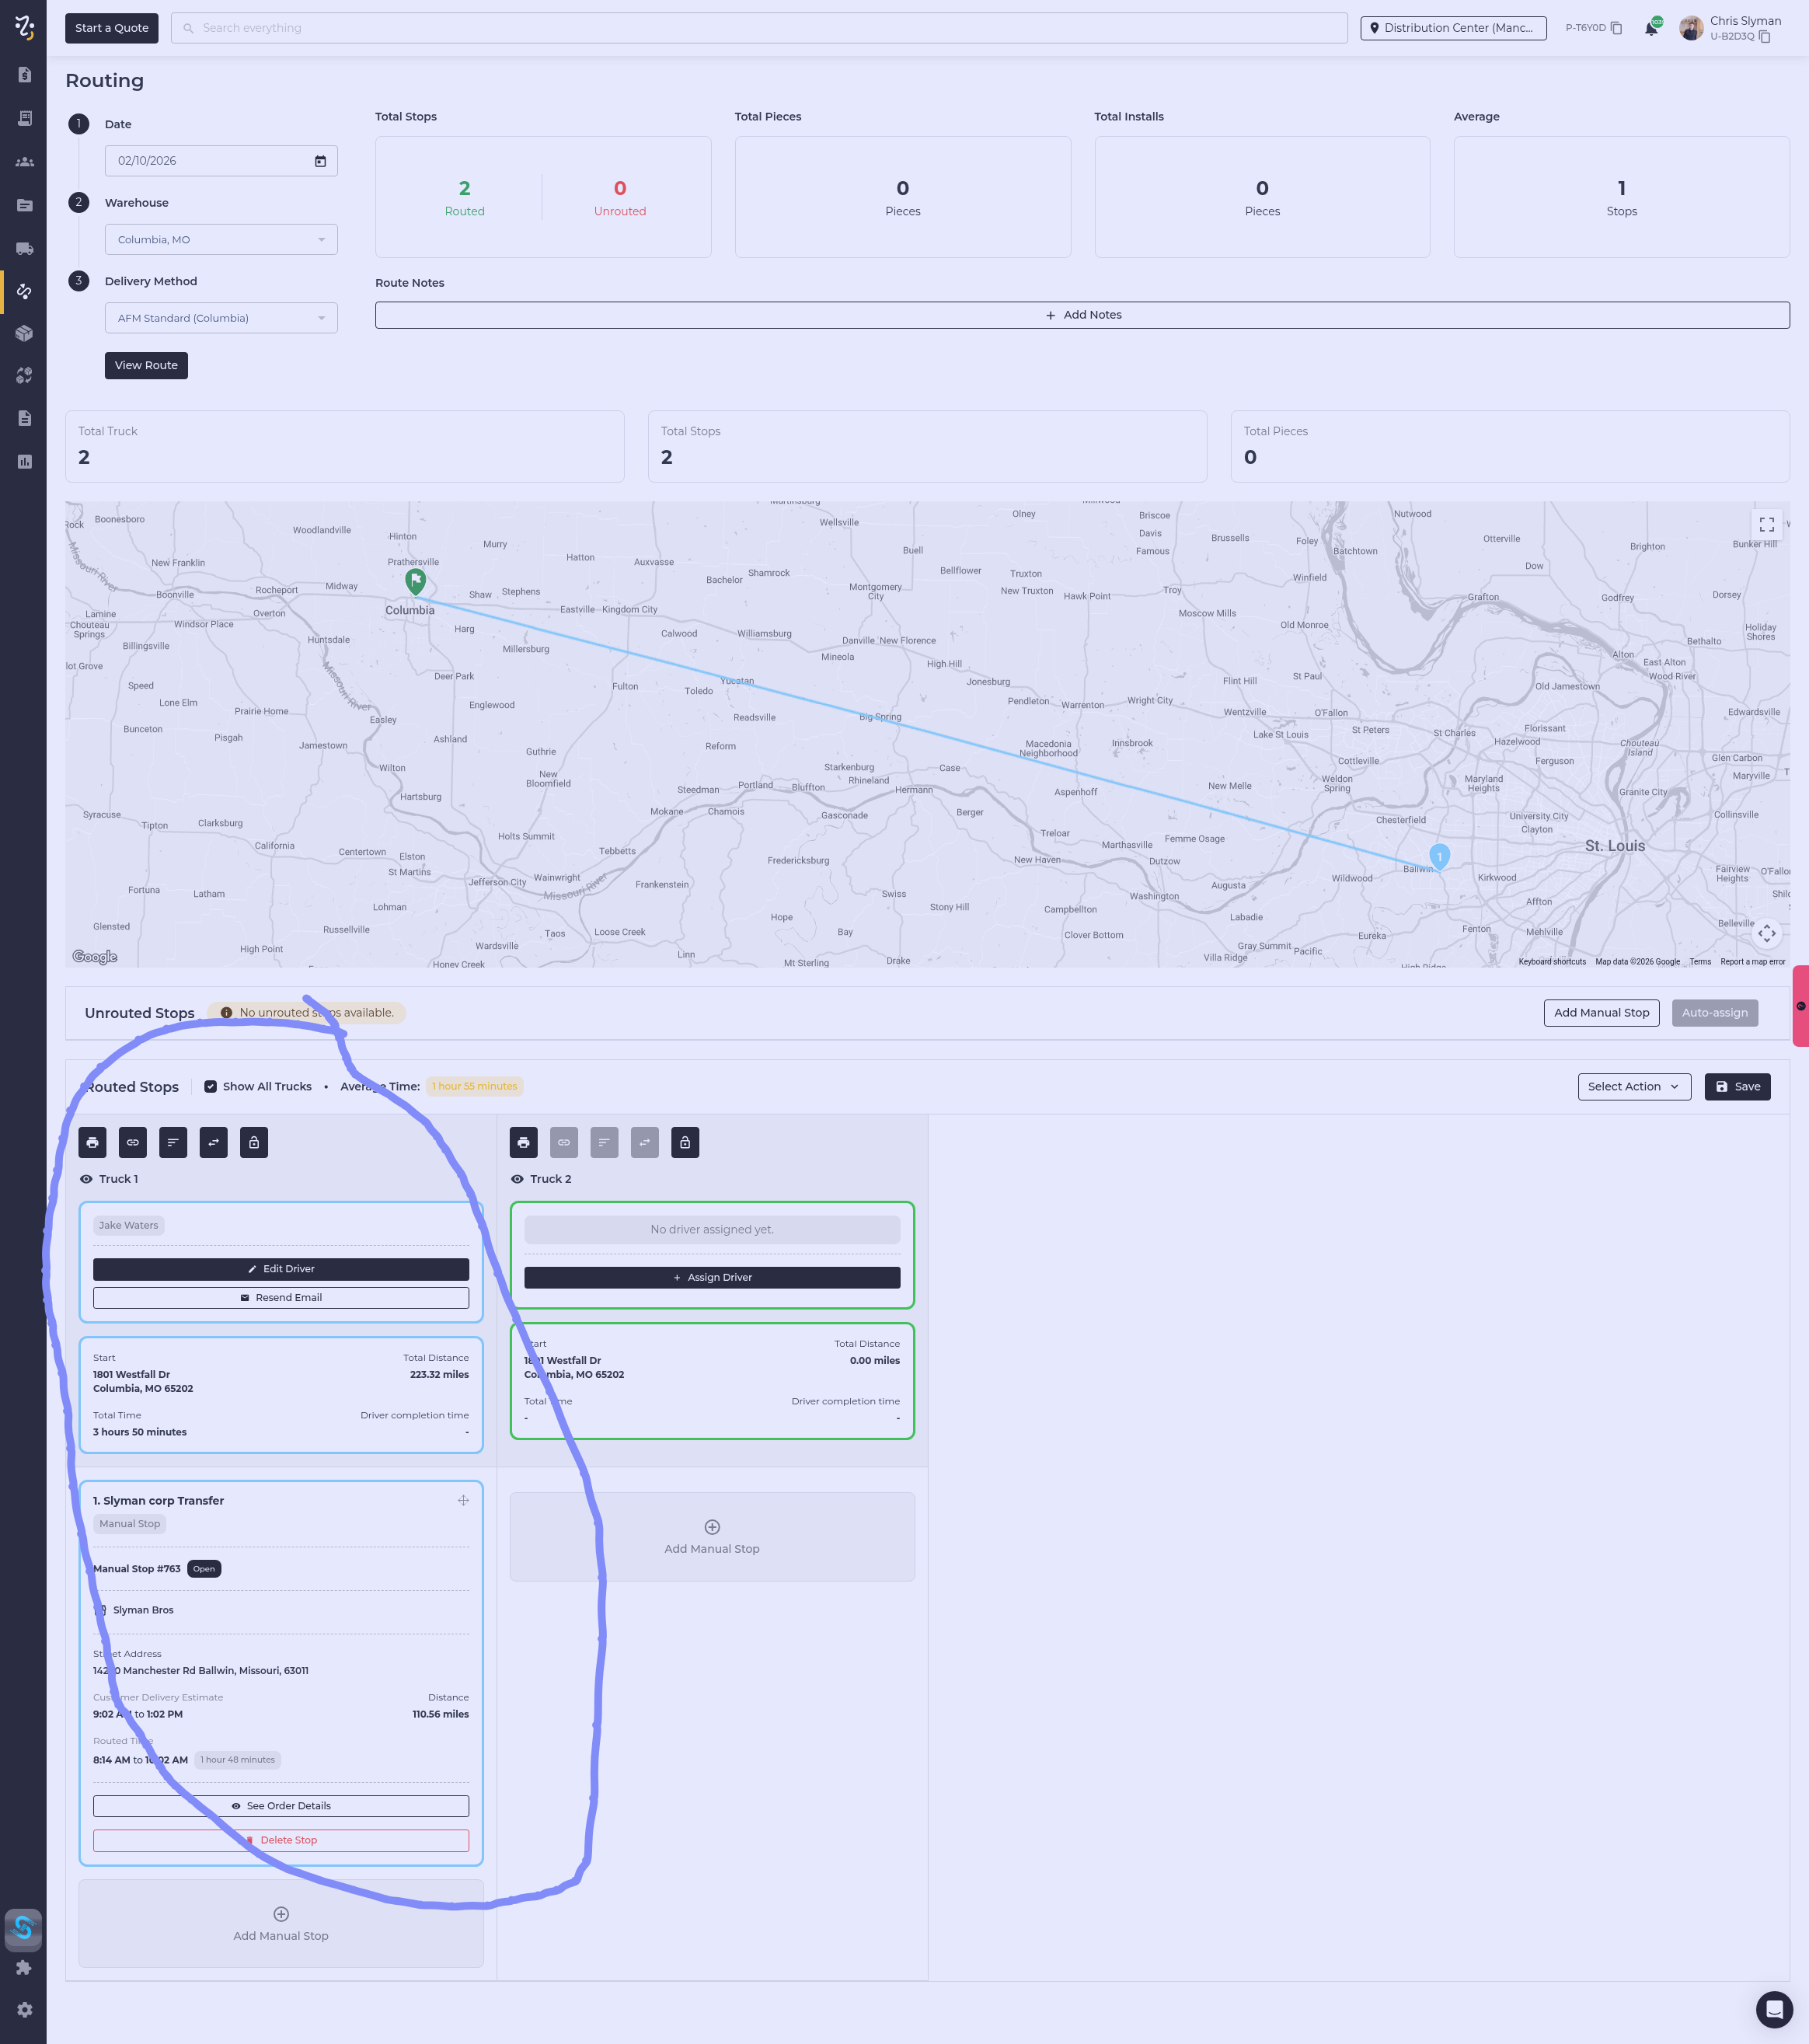Lock the Truck 2 route
This screenshot has width=1809, height=2044.
click(685, 1142)
